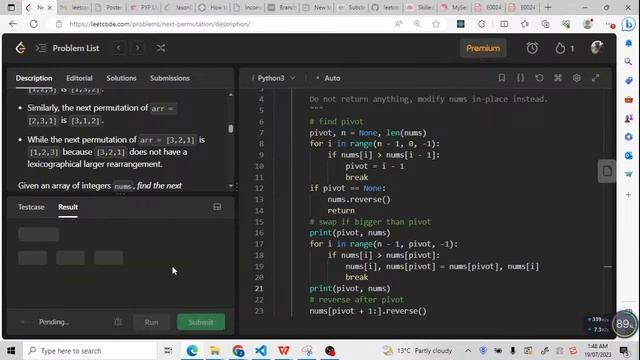Refresh the page with reload icon
Image resolution: width=640 pixels, height=360 pixels.
[34, 24]
